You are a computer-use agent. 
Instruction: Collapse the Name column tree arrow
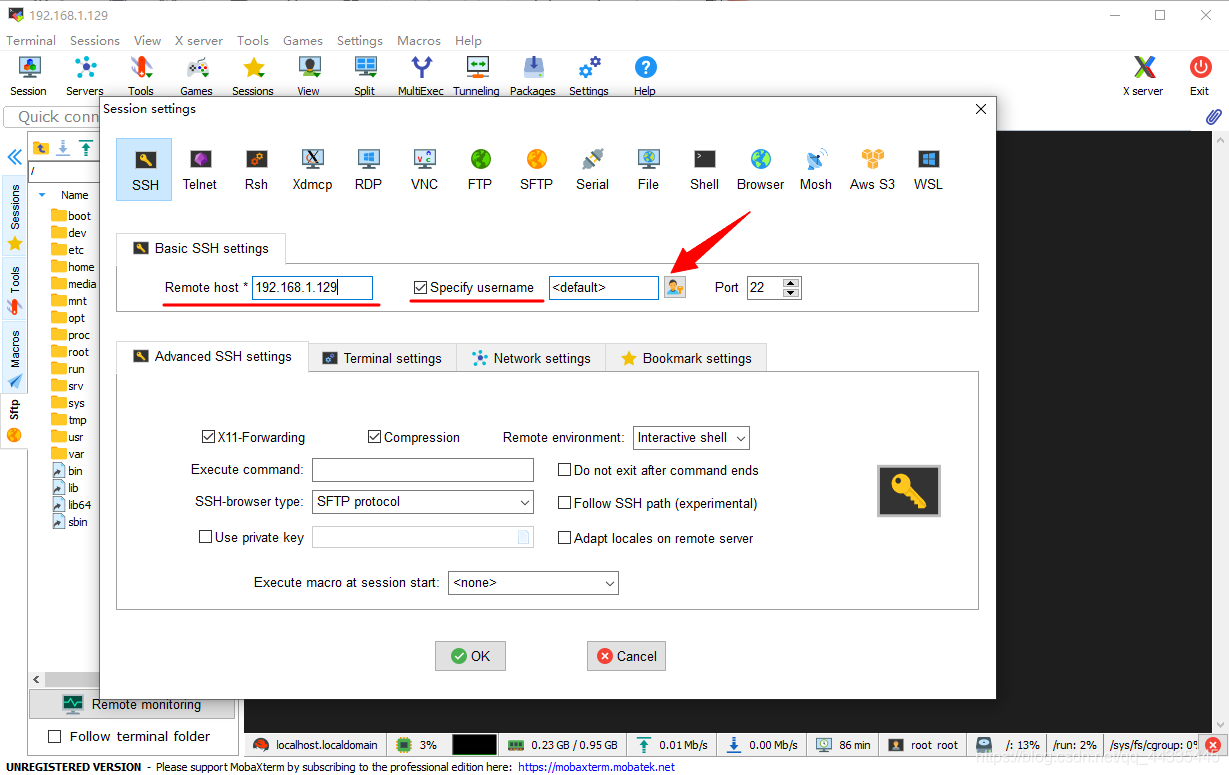click(42, 195)
